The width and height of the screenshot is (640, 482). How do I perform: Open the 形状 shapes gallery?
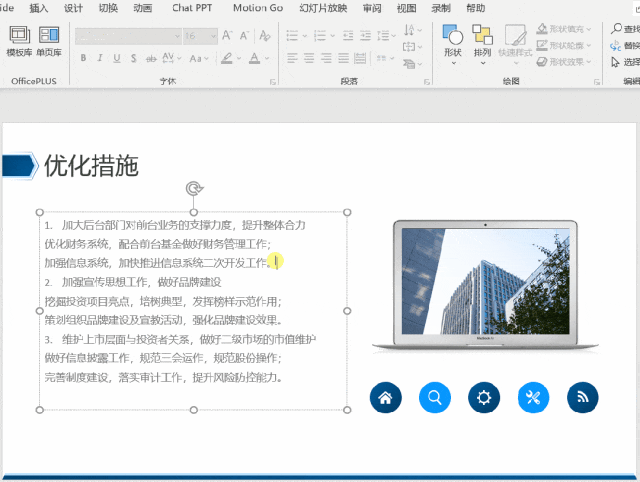[453, 45]
